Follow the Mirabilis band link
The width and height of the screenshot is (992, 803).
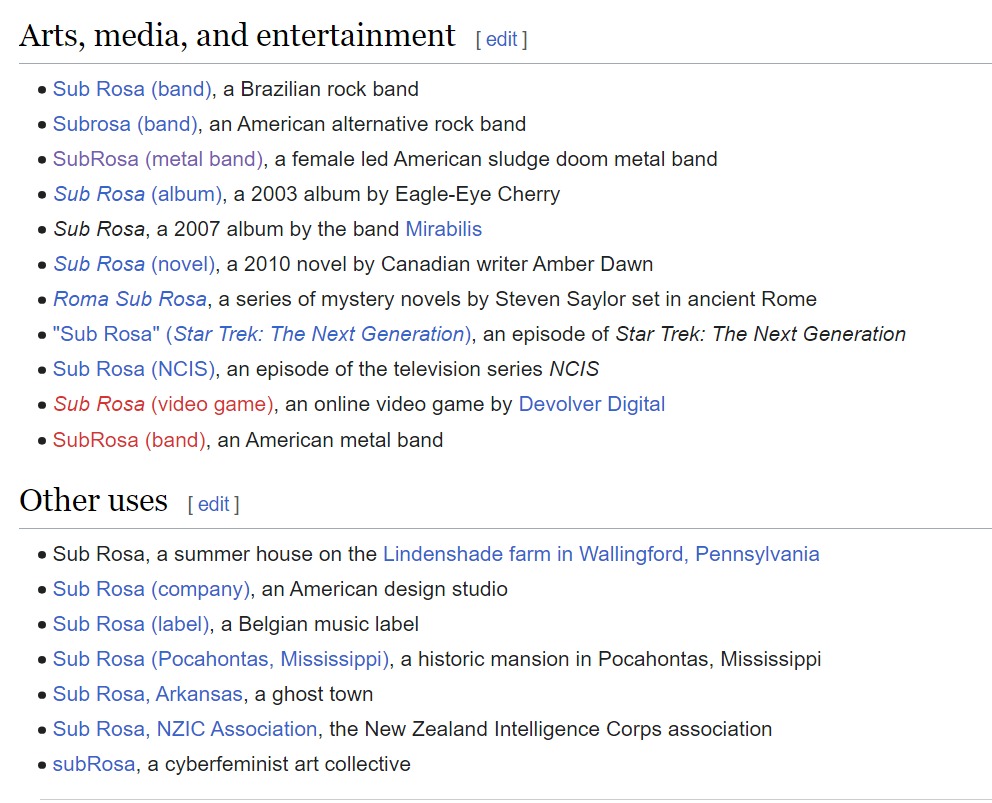[x=443, y=229]
